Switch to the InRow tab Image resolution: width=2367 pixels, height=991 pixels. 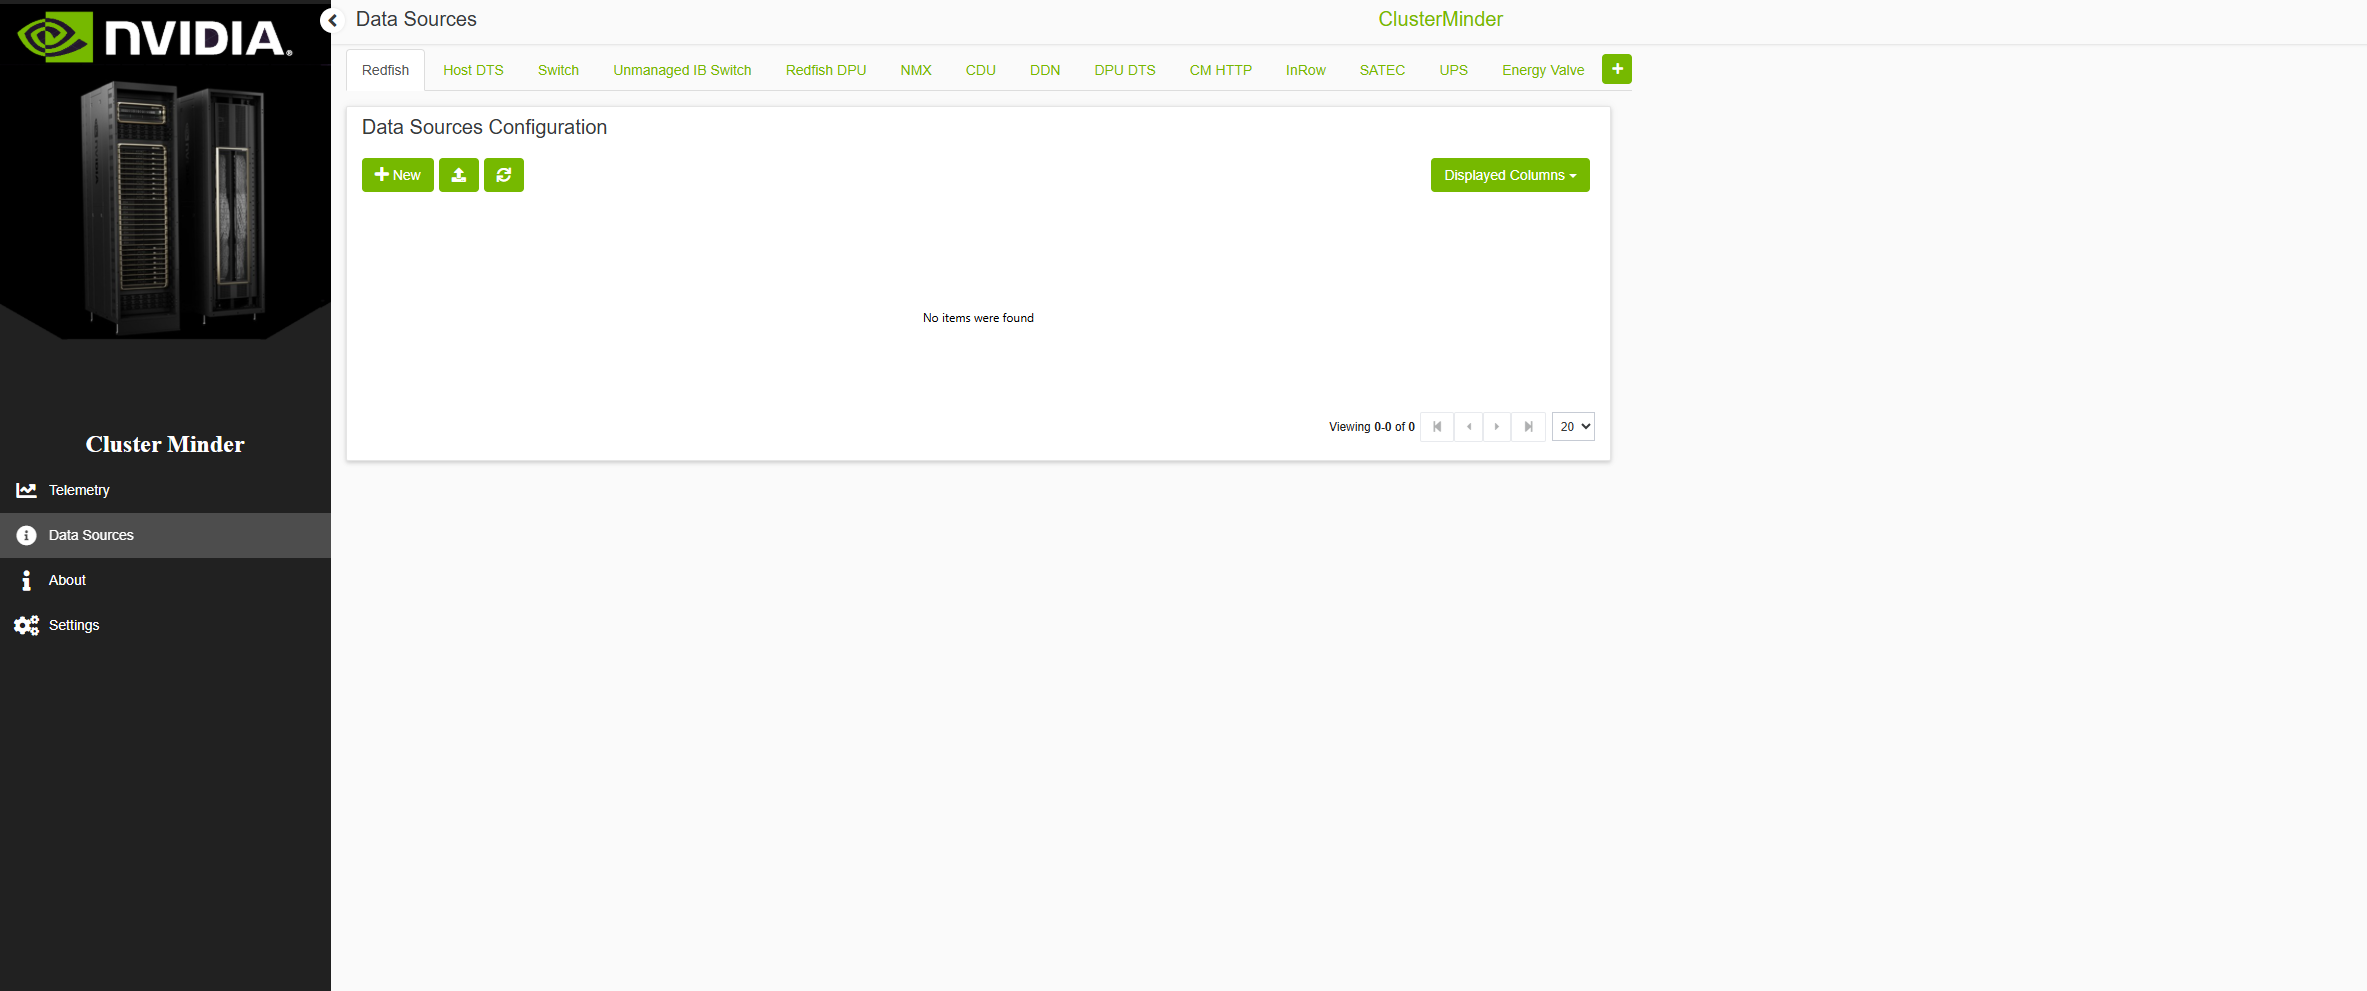[1306, 70]
